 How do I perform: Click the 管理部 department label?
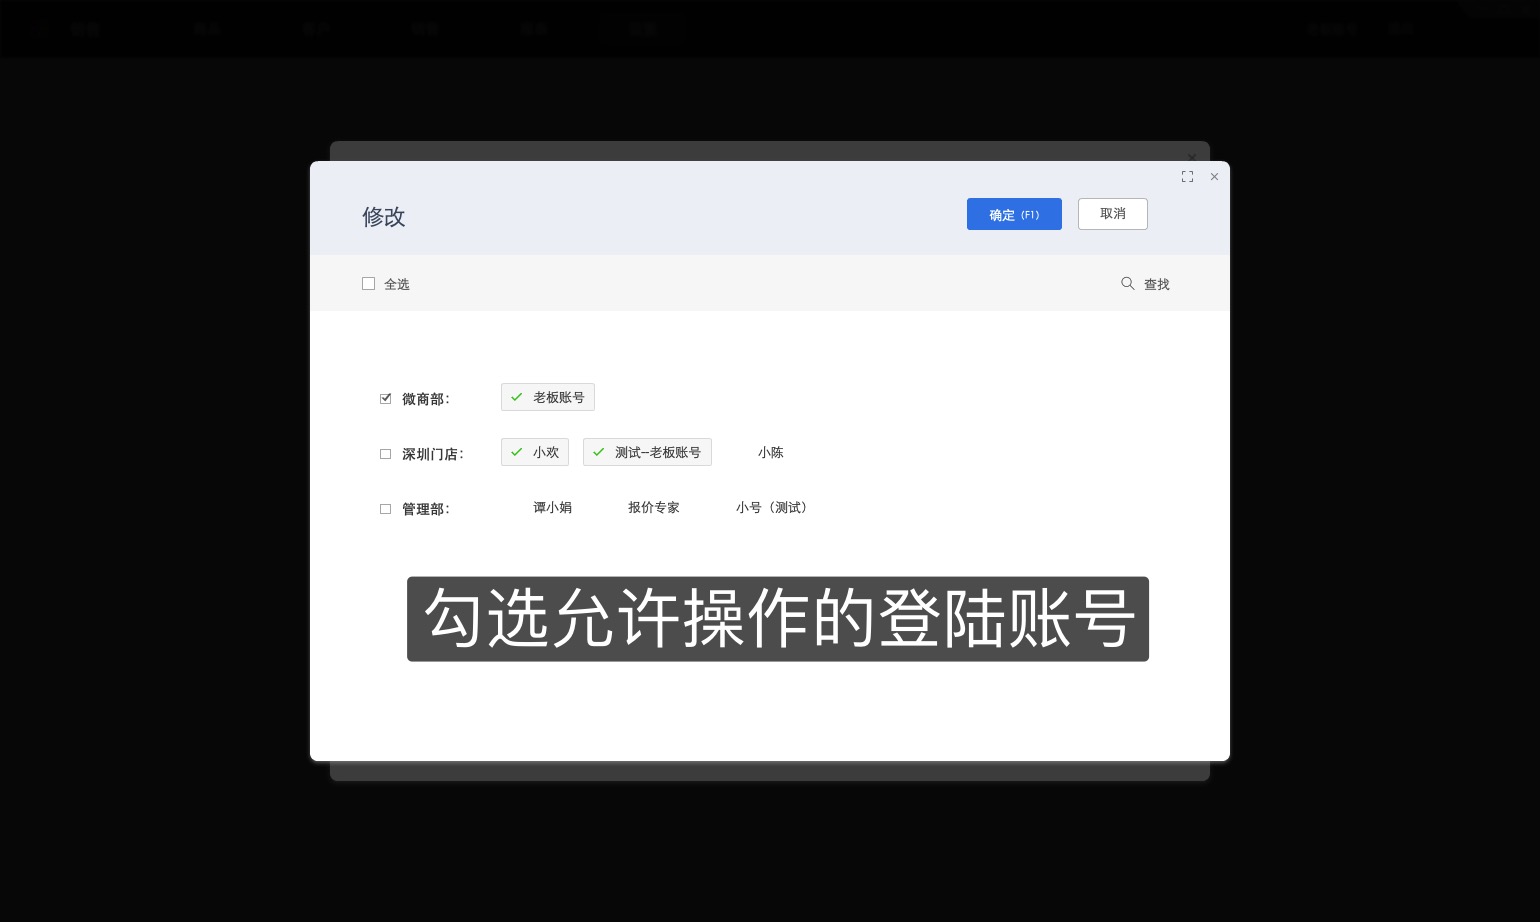coord(426,509)
